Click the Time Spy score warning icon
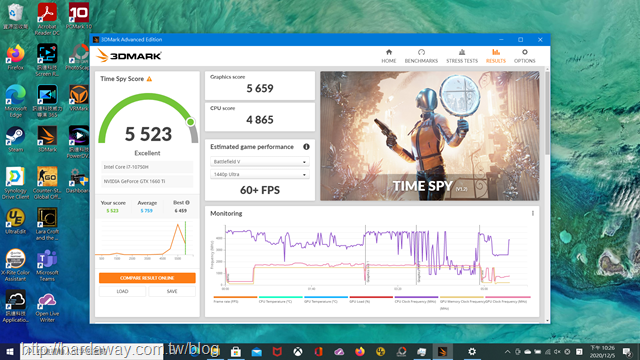 [149, 79]
